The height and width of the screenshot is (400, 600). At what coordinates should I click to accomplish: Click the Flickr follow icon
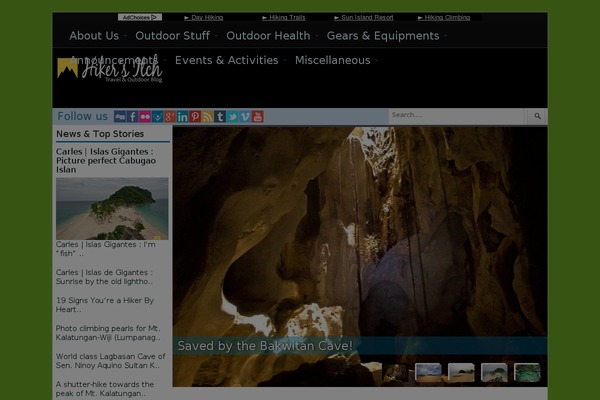(x=145, y=117)
